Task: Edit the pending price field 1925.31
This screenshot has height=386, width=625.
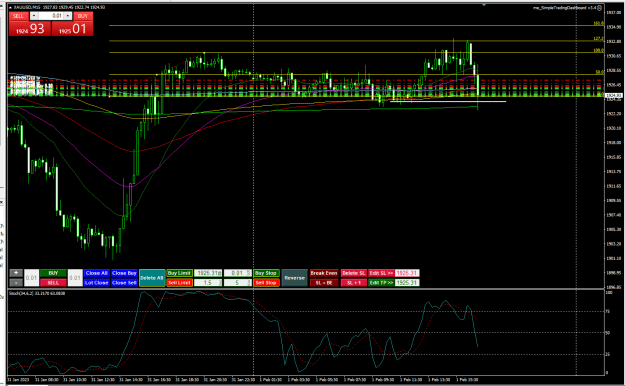Action: tap(208, 273)
